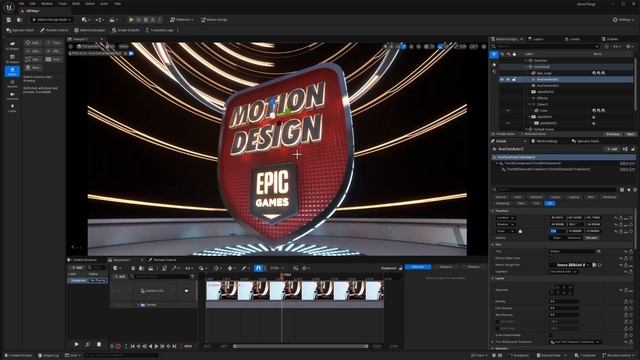Open the Settings menu at the top right
640x360 pixels.
point(624,20)
